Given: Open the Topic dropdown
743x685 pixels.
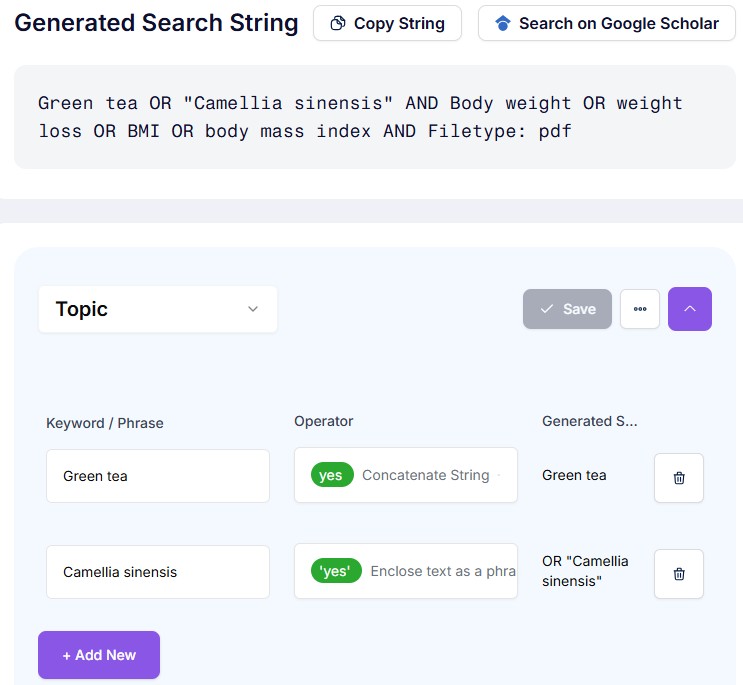Looking at the screenshot, I should [x=158, y=309].
